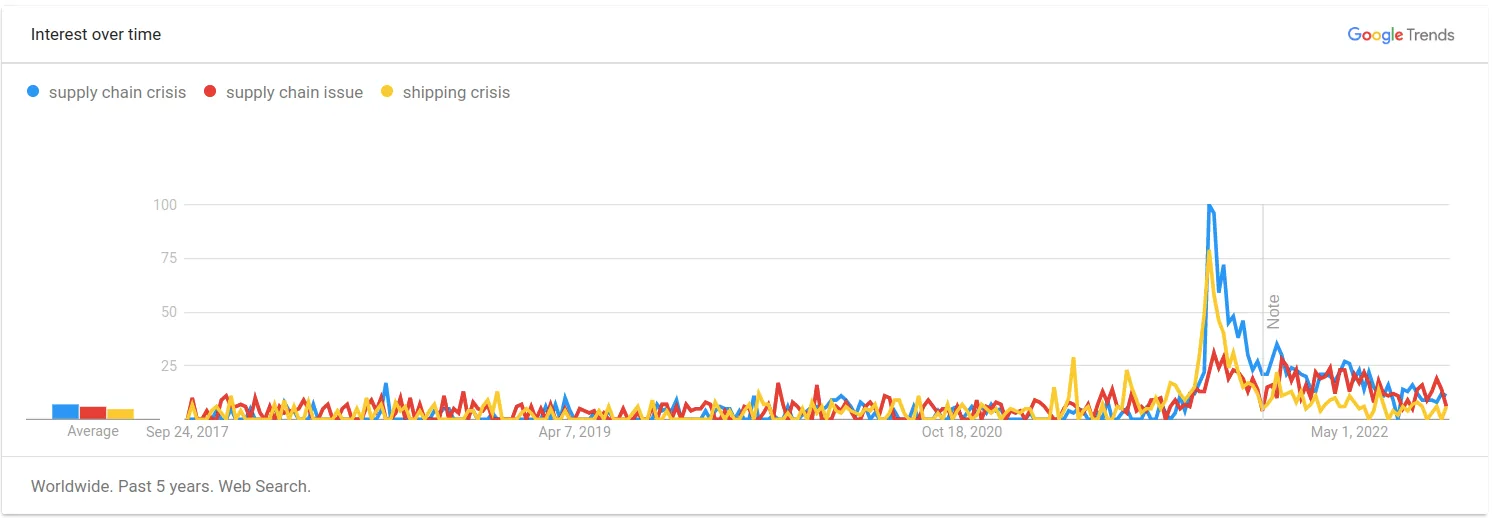Click the blue line's peak at 100
This screenshot has width=1497, height=518.
(x=1209, y=206)
